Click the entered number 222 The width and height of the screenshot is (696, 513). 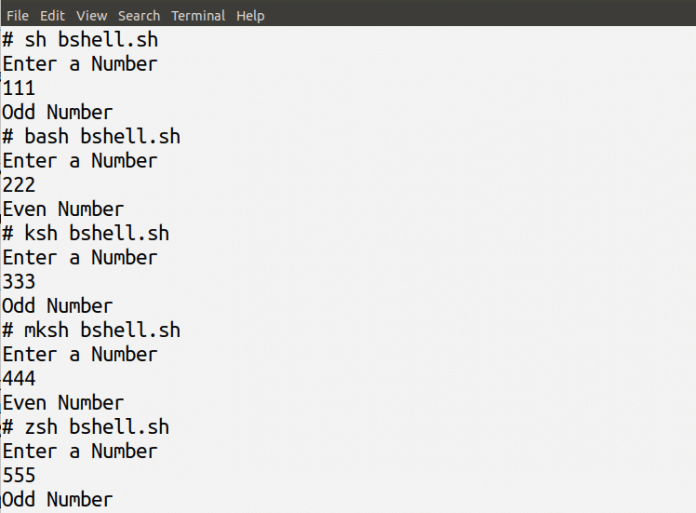[19, 185]
